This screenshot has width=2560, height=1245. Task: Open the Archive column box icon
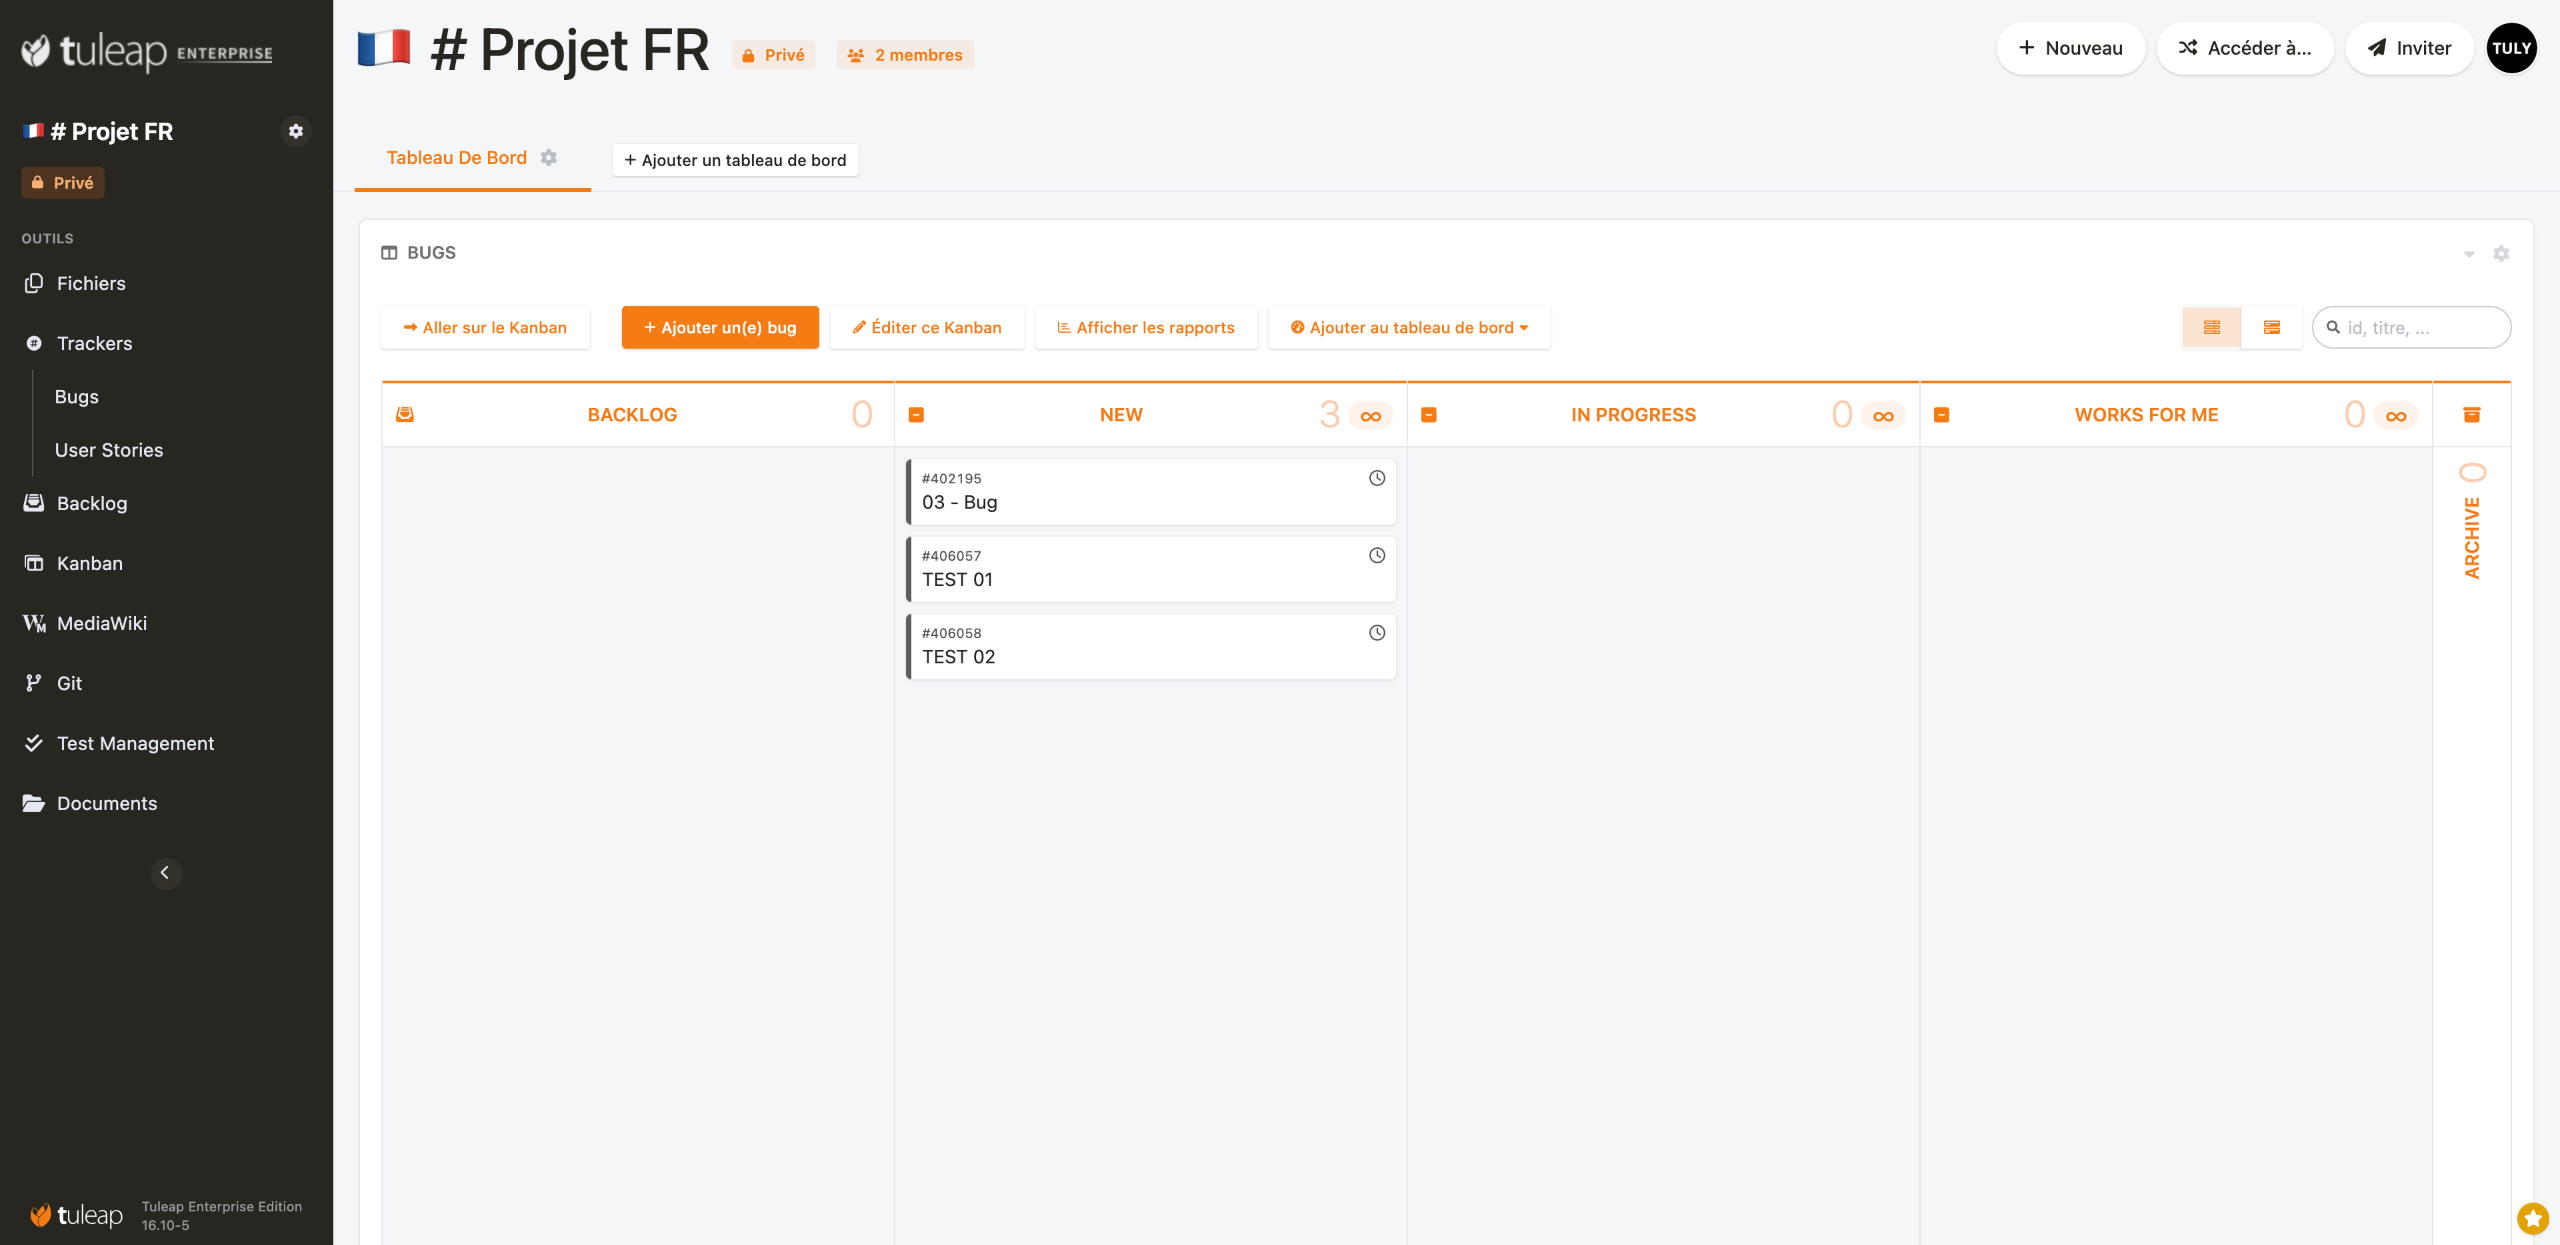(x=2471, y=414)
